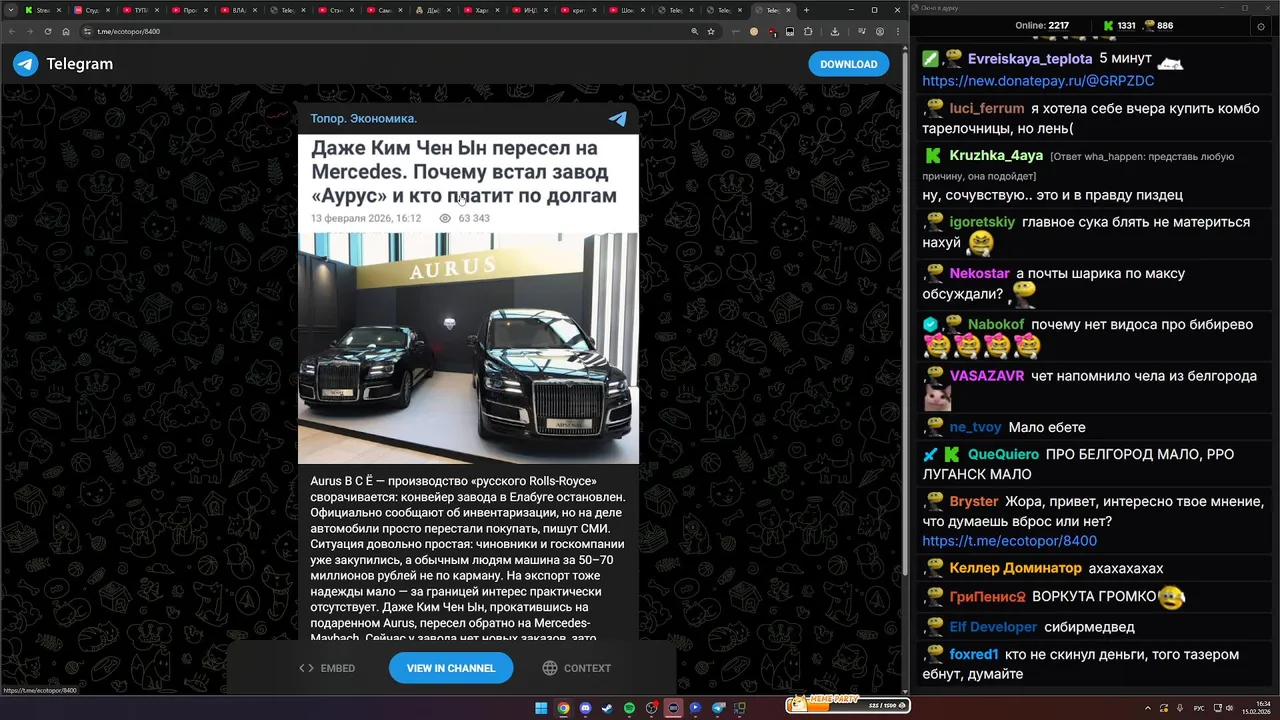Click the Telegram logo in page header
This screenshot has width=1280, height=720.
point(62,64)
